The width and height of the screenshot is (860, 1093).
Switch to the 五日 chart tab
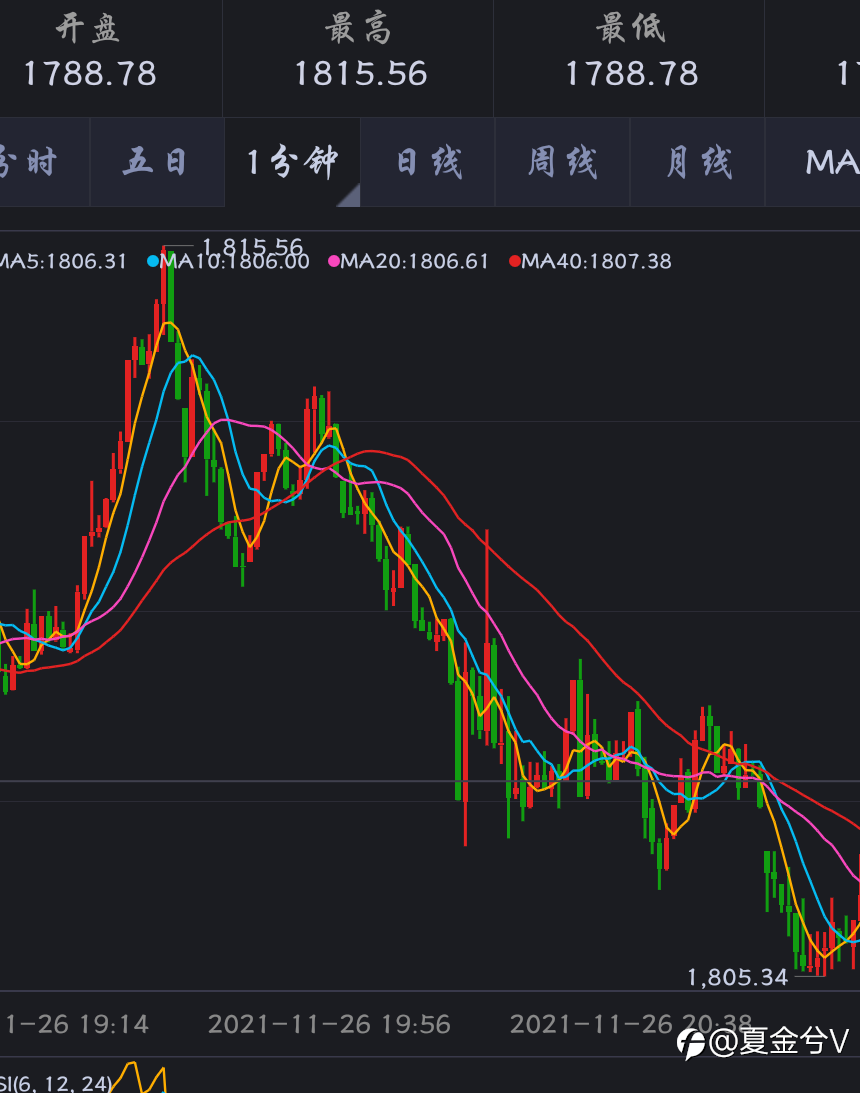click(157, 162)
